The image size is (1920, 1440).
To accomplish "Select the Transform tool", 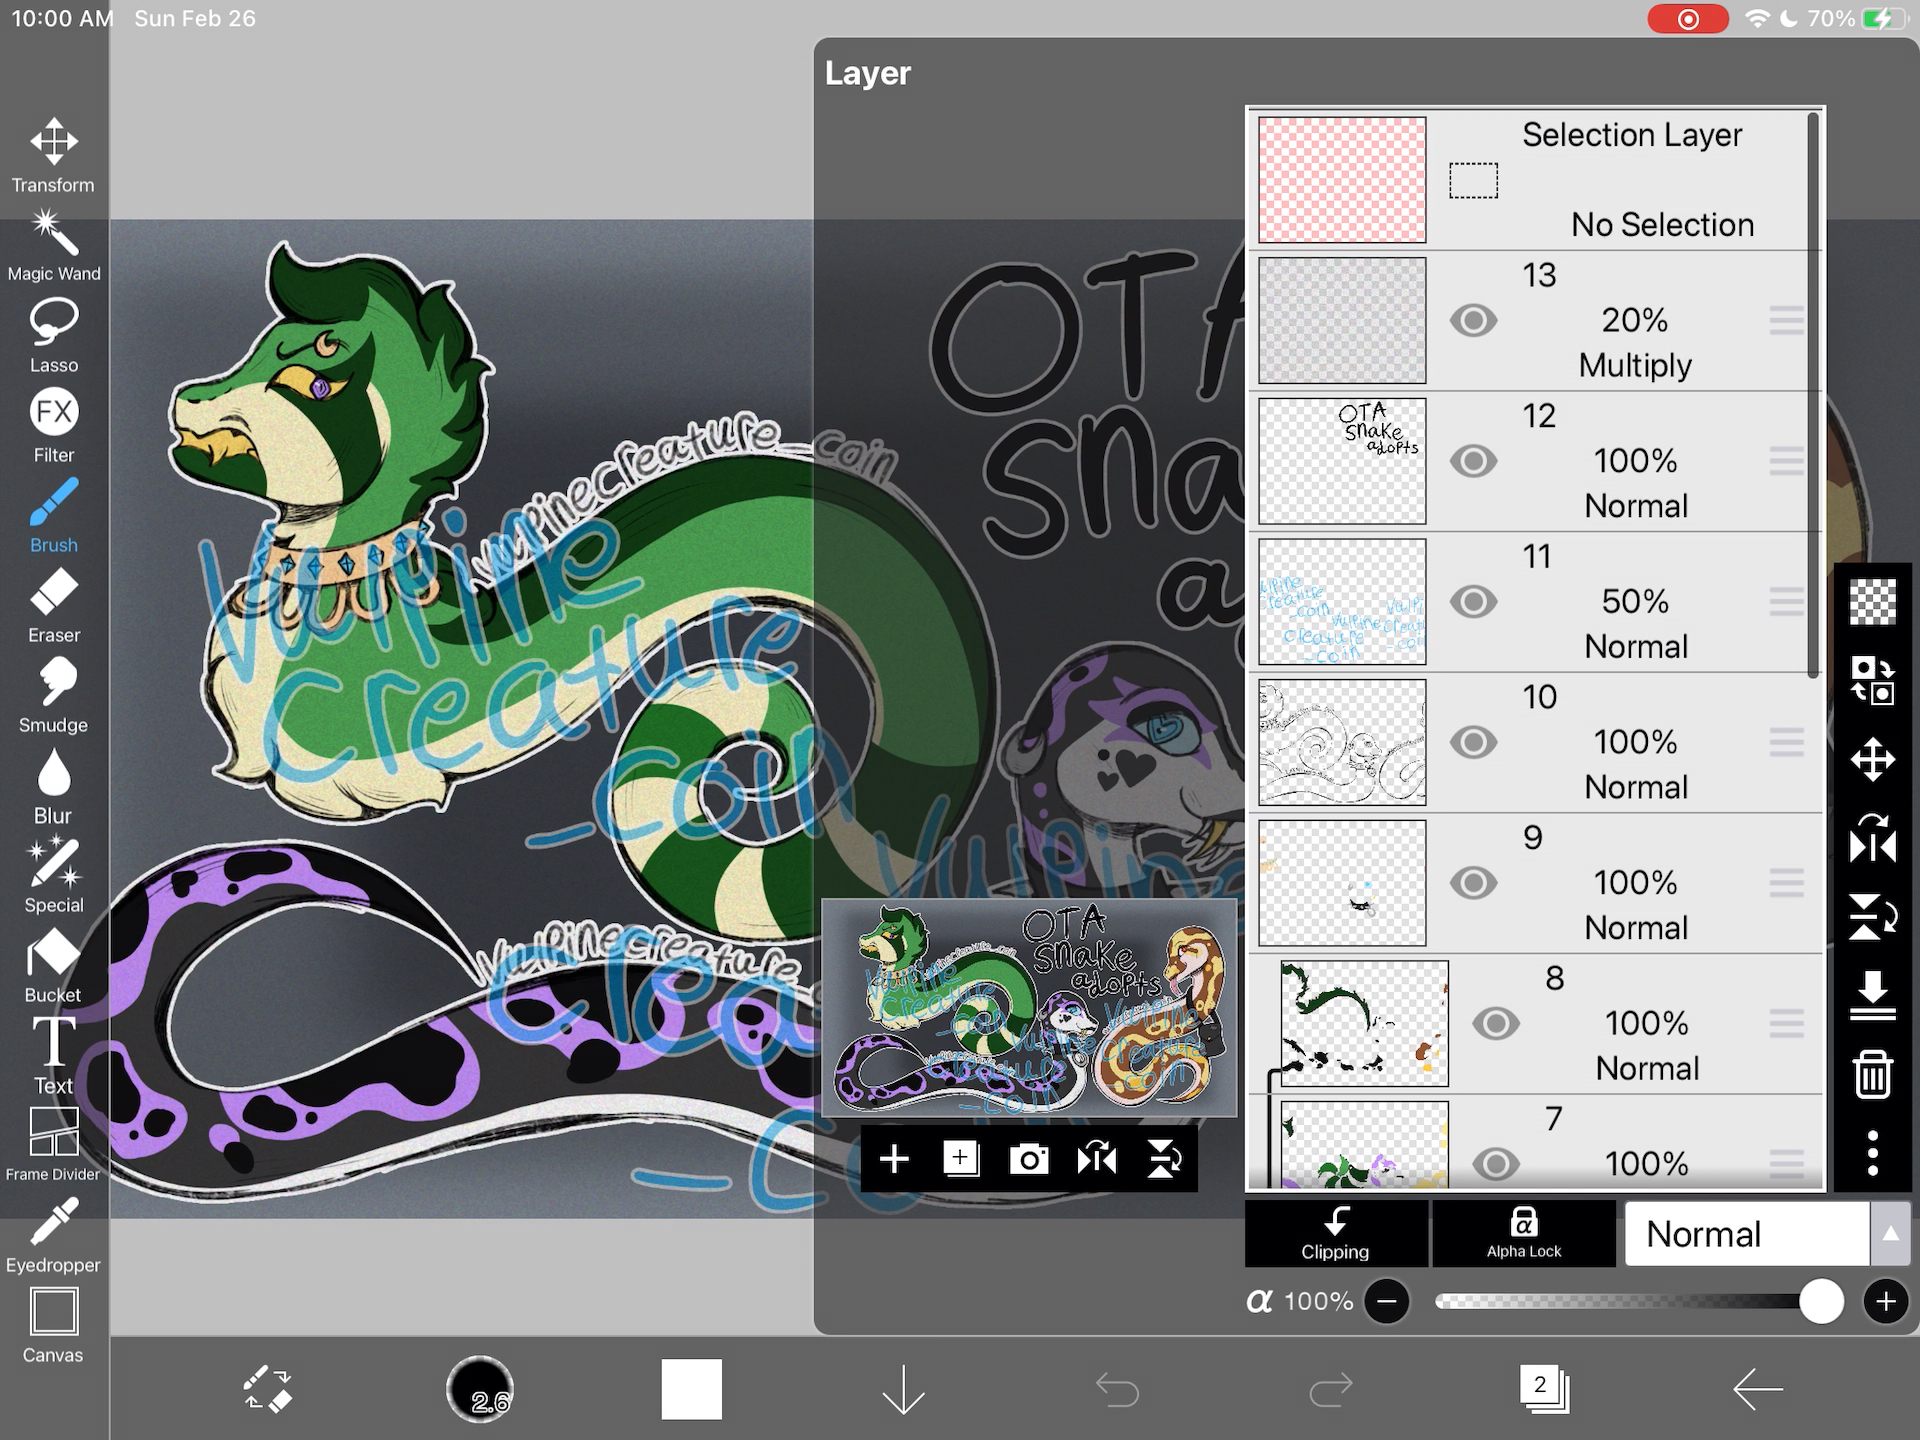I will tap(54, 155).
